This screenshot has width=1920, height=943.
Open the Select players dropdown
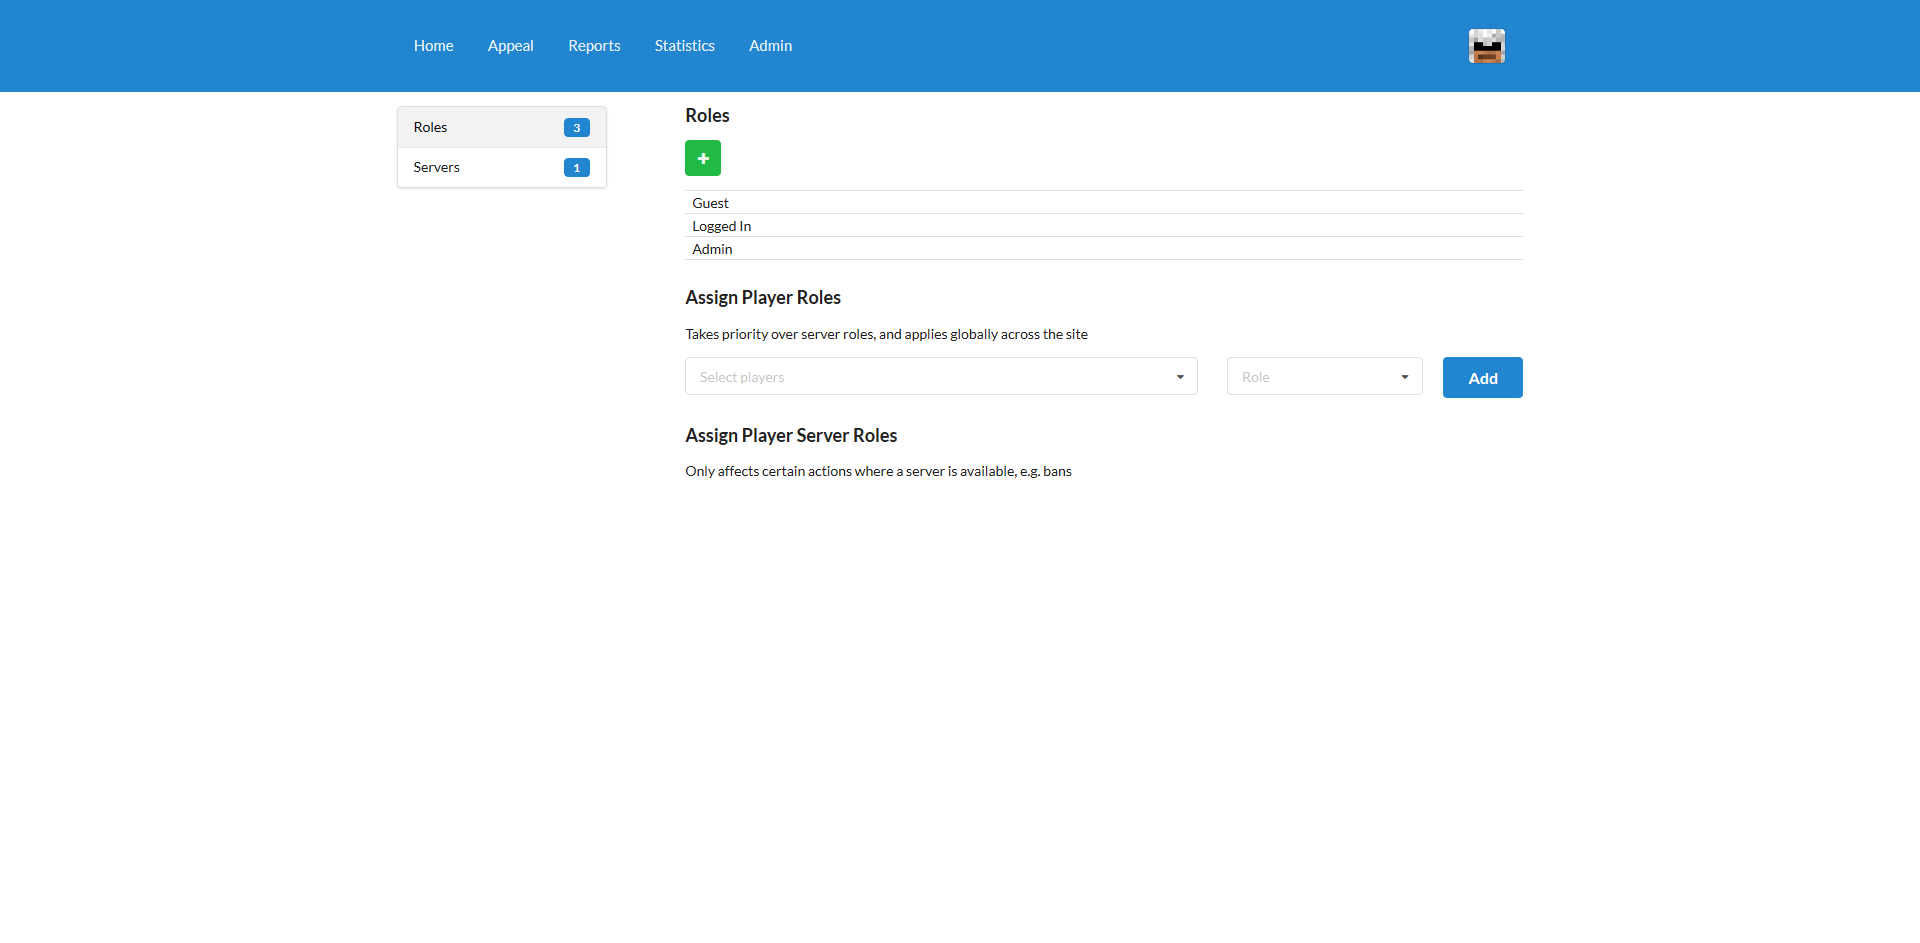coord(941,377)
